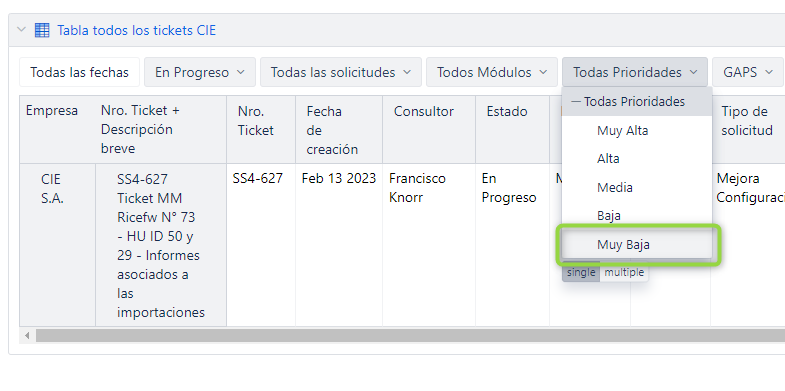
Task: Select Todas Prioridades in the open list
Action: pos(636,102)
